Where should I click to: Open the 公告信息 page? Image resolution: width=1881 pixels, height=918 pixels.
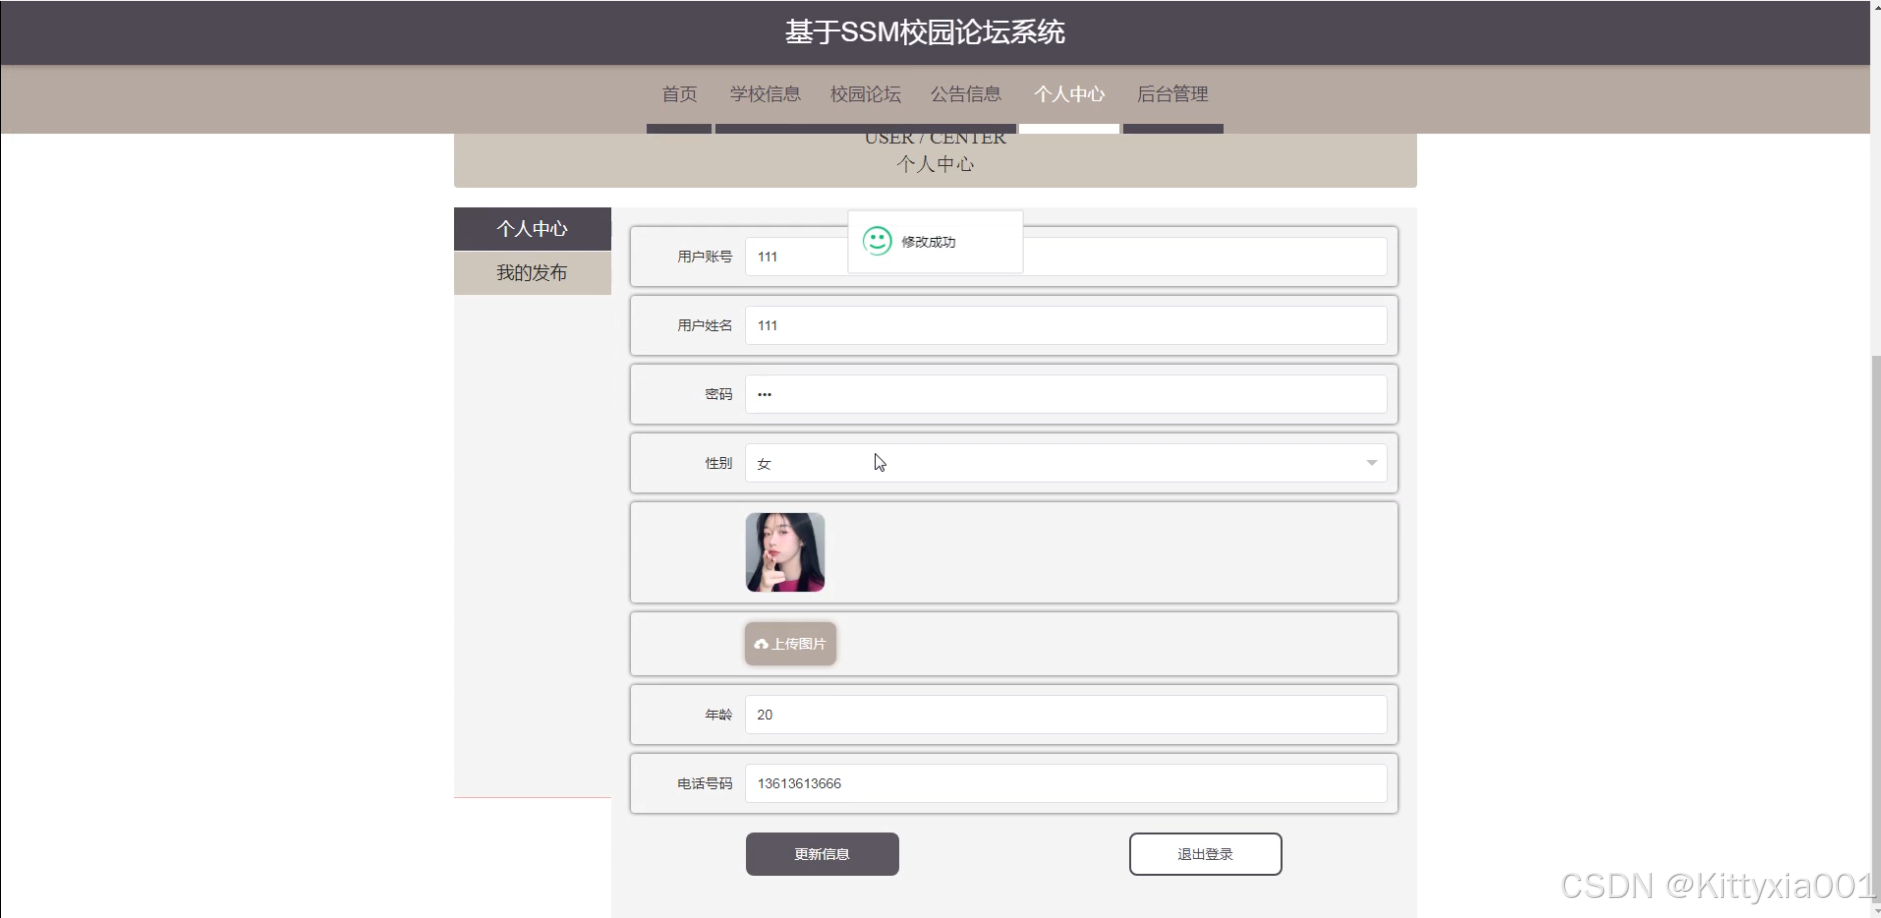(966, 94)
